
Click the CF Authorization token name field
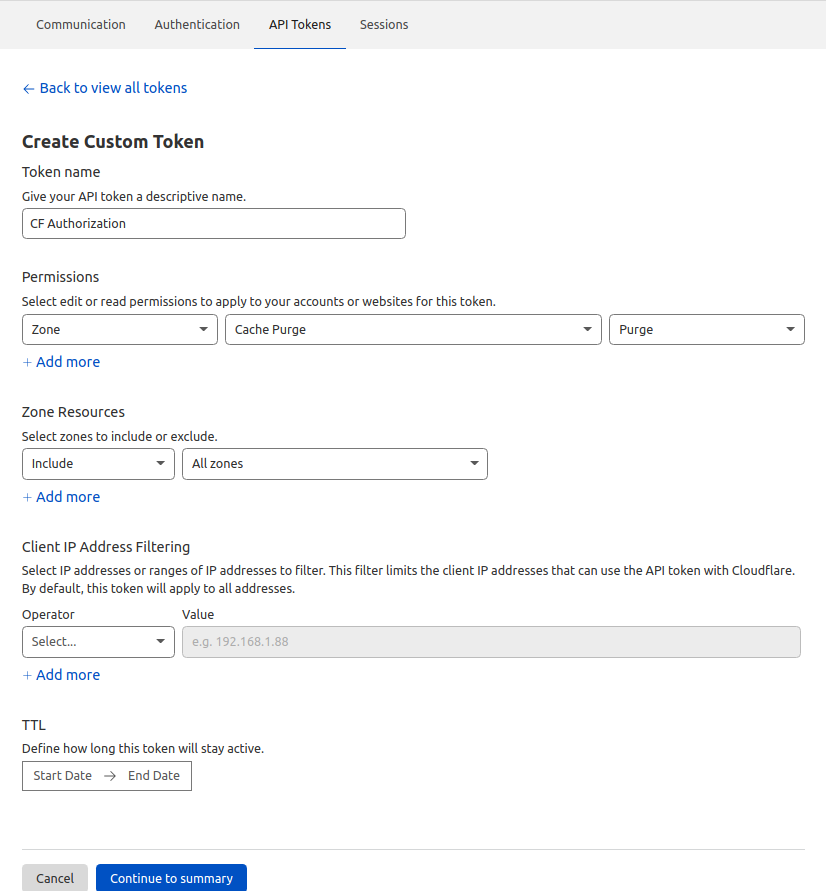pos(213,223)
